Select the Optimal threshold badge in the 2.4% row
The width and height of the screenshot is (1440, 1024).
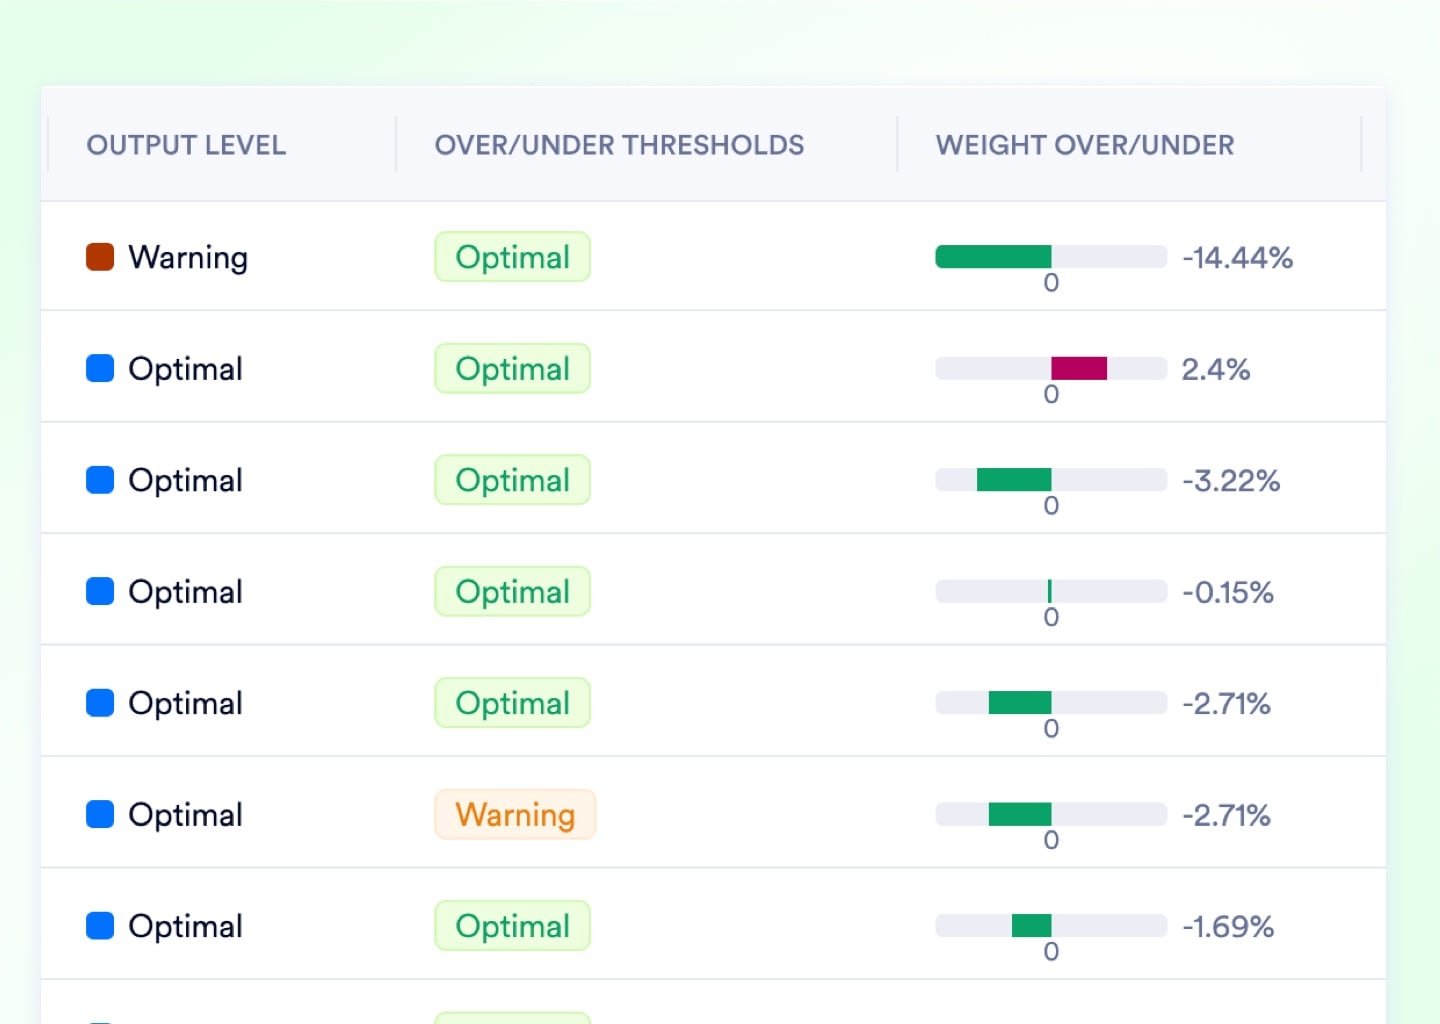(512, 369)
